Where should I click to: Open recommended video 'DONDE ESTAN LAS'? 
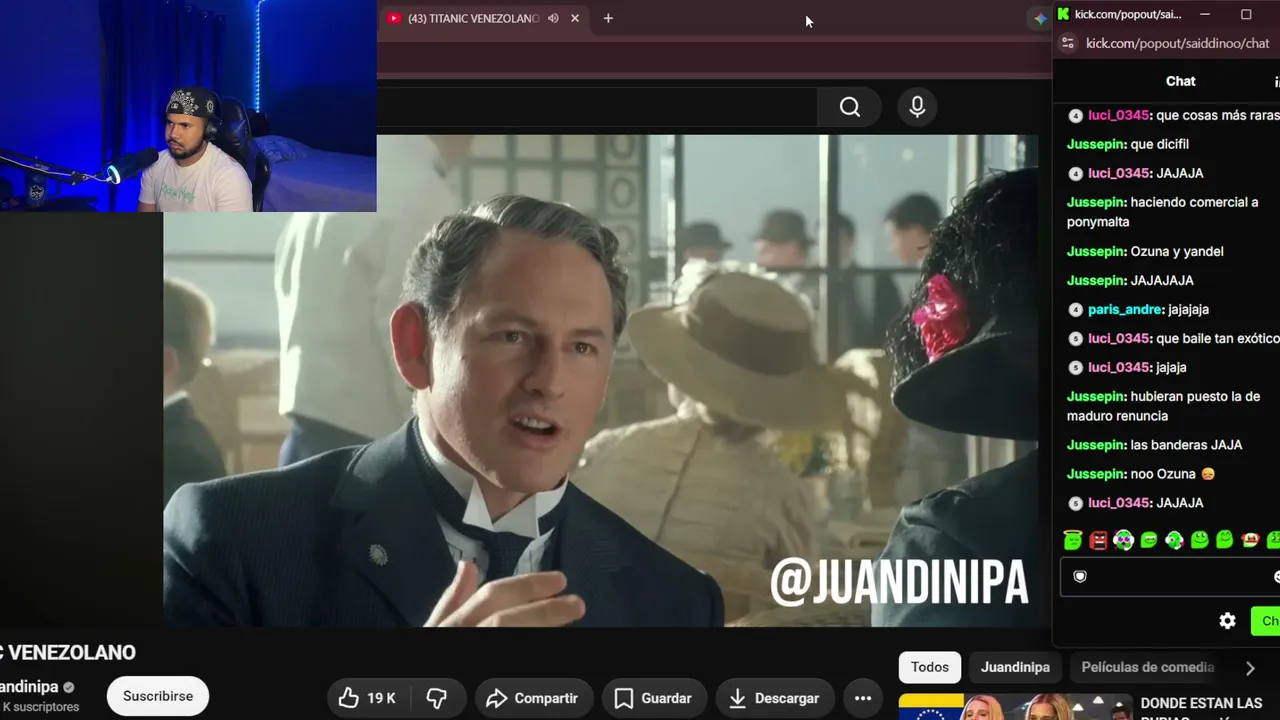tap(1201, 704)
